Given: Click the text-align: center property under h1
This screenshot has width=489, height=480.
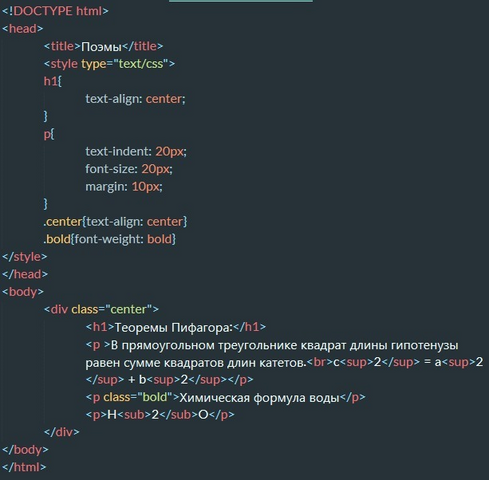Looking at the screenshot, I should pyautogui.click(x=135, y=99).
